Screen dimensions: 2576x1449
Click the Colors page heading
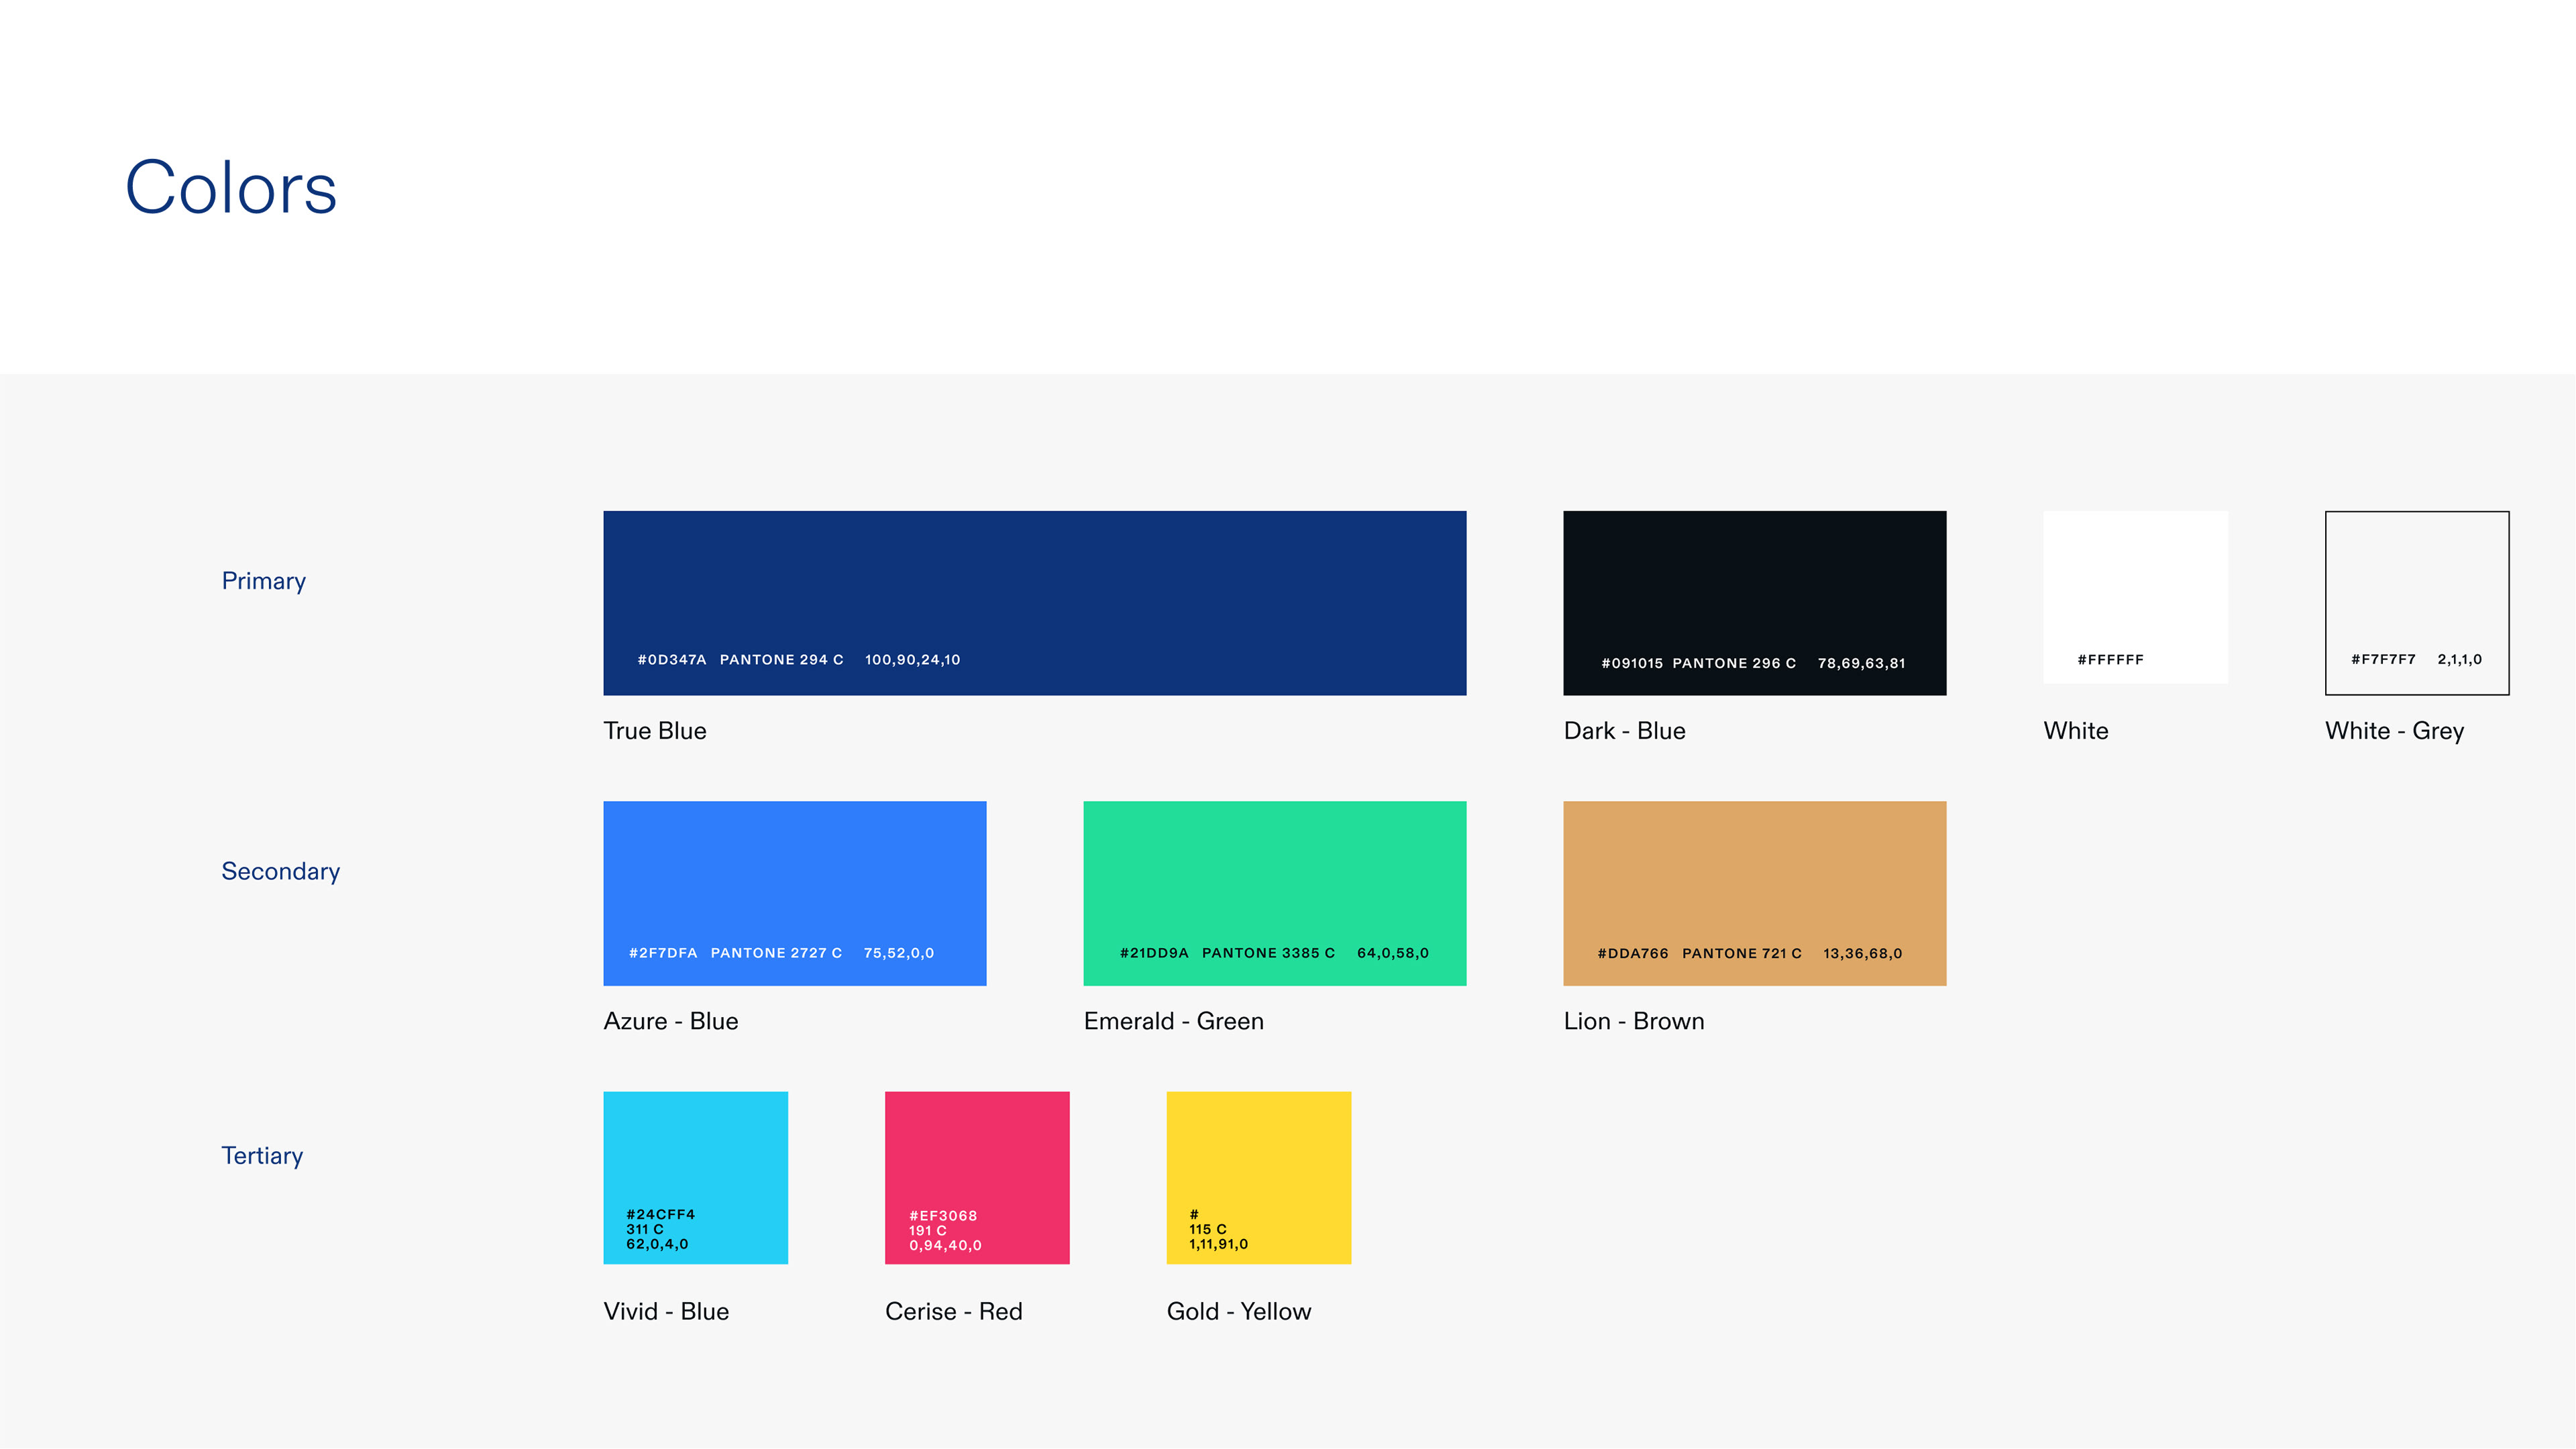(231, 188)
